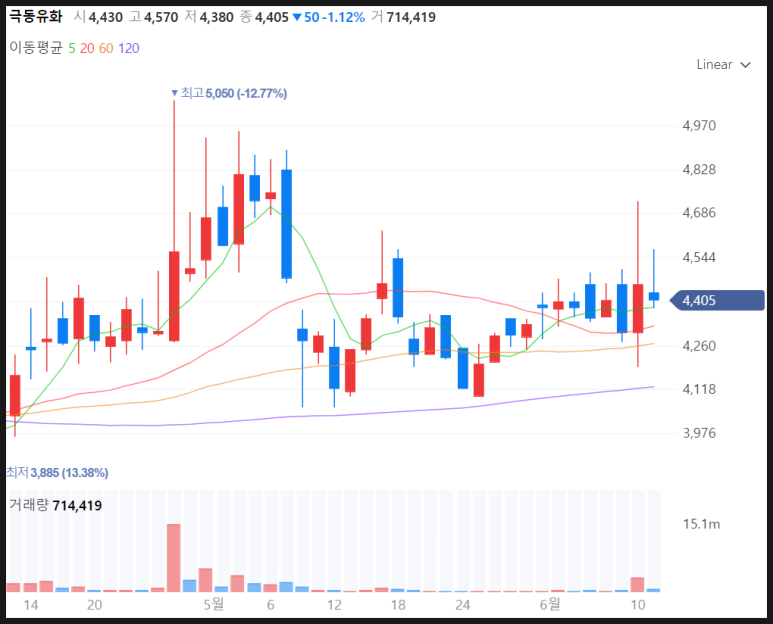The height and width of the screenshot is (624, 773).
Task: Click the 최저 3,885 low label
Action: [x=57, y=473]
